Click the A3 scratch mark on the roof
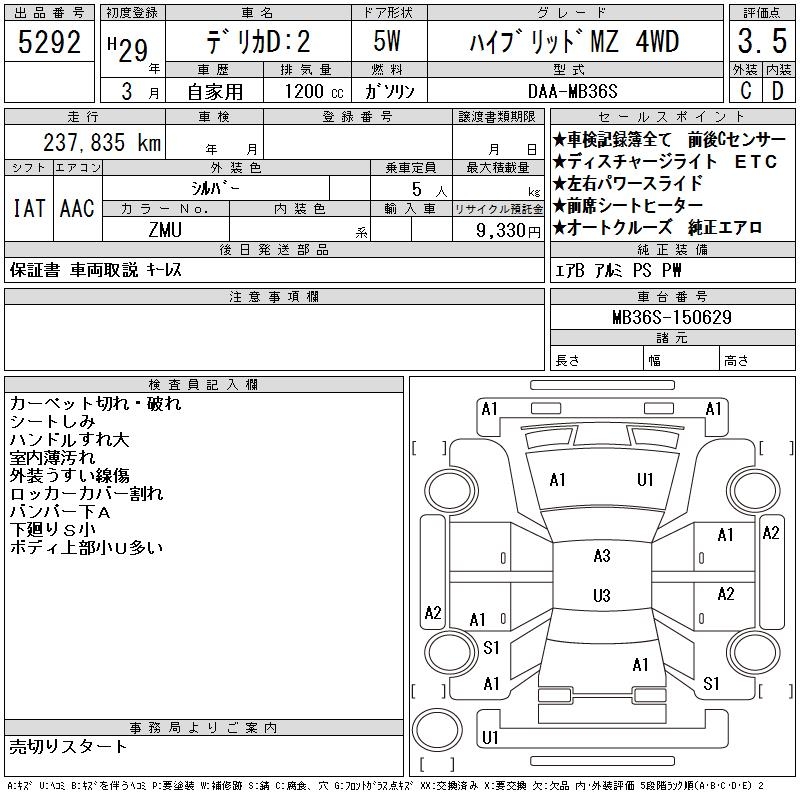 point(601,556)
